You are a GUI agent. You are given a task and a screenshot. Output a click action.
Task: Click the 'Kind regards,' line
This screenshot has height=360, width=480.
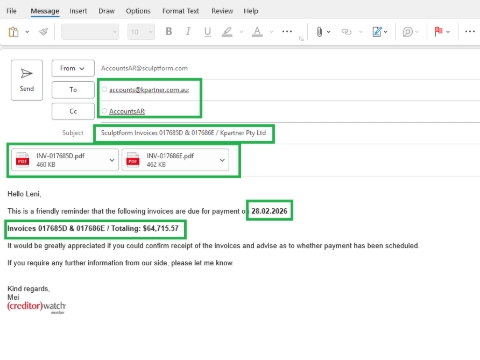tap(29, 289)
